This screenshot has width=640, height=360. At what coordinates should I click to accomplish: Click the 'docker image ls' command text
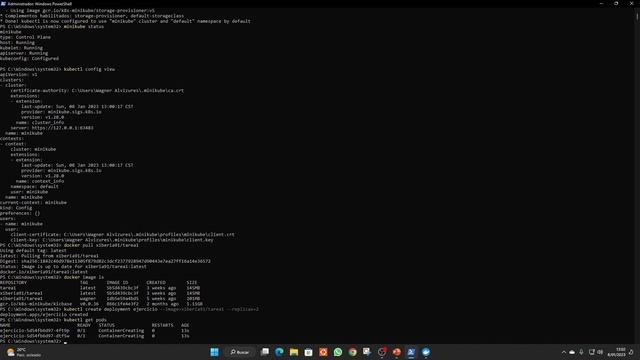(x=84, y=277)
